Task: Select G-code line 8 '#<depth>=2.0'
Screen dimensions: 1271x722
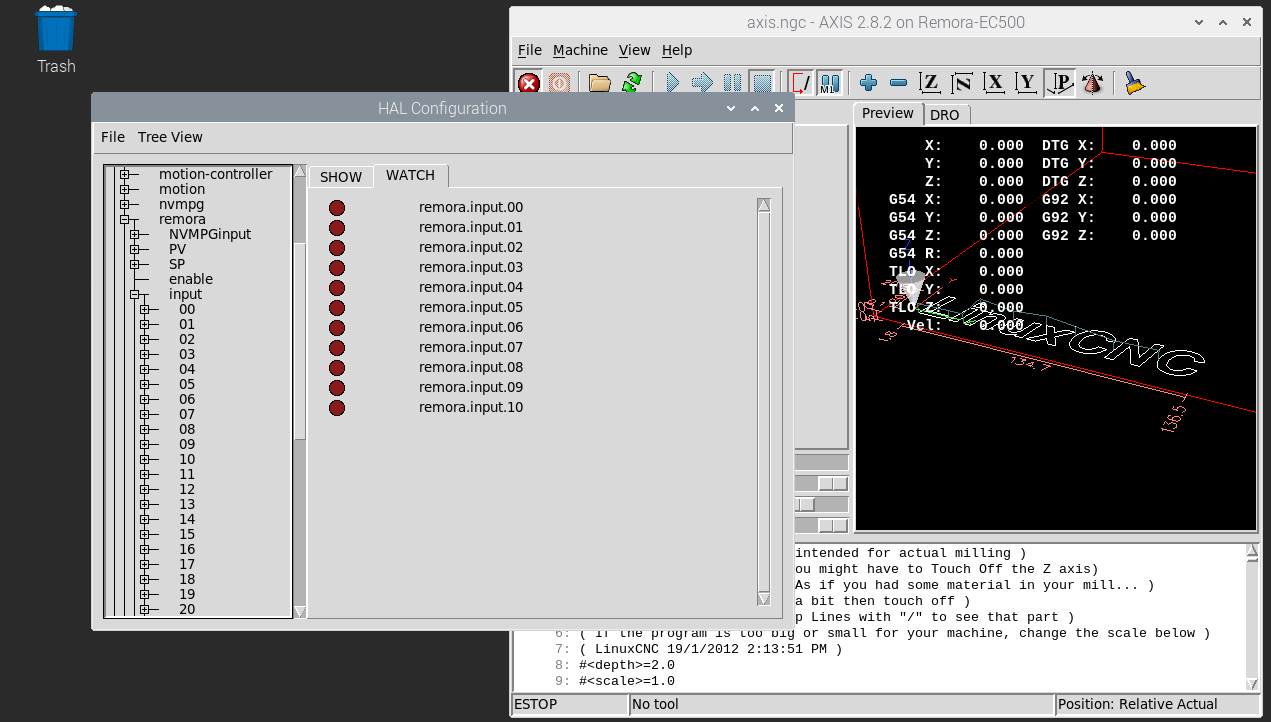Action: 627,665
